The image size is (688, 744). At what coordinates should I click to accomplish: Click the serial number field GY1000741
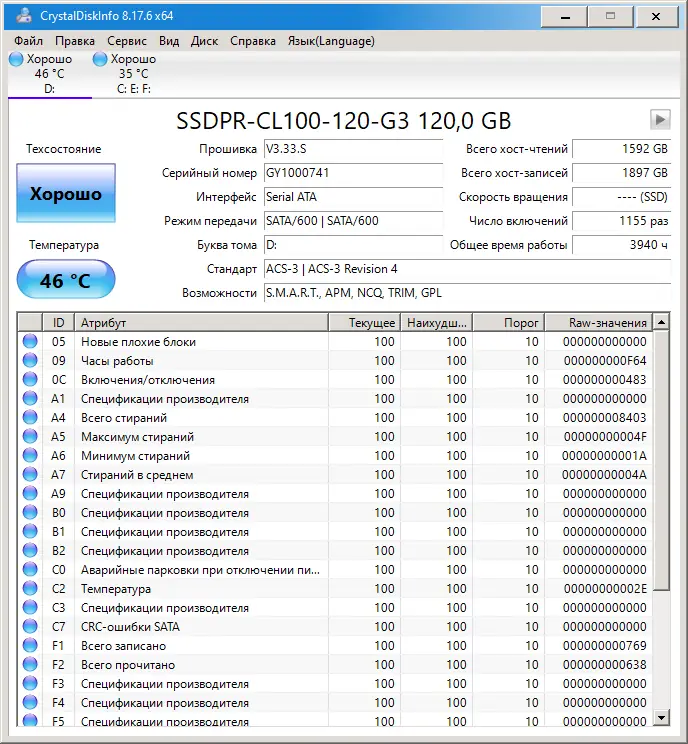[x=353, y=173]
